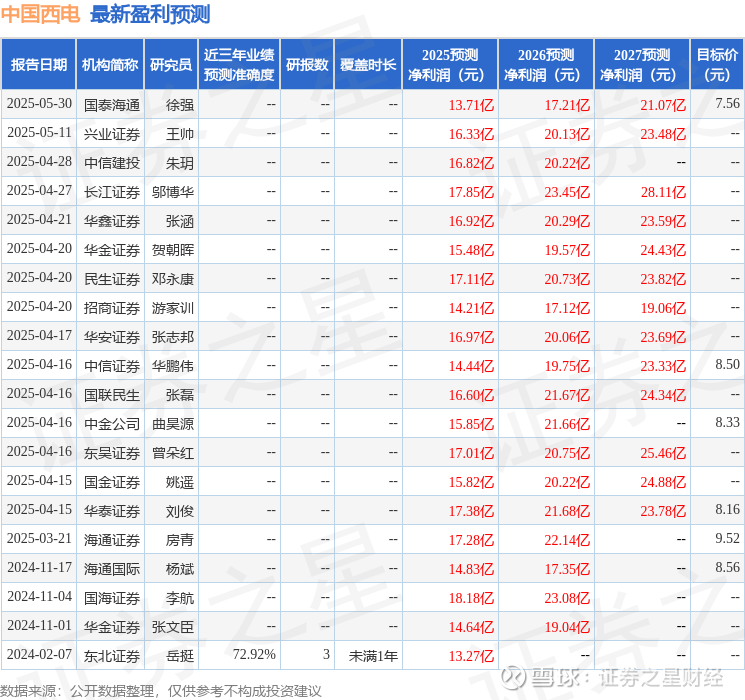Screen dimensions: 745x700
Task: Click the 长江证券 institution cell
Action: pyautogui.click(x=112, y=192)
